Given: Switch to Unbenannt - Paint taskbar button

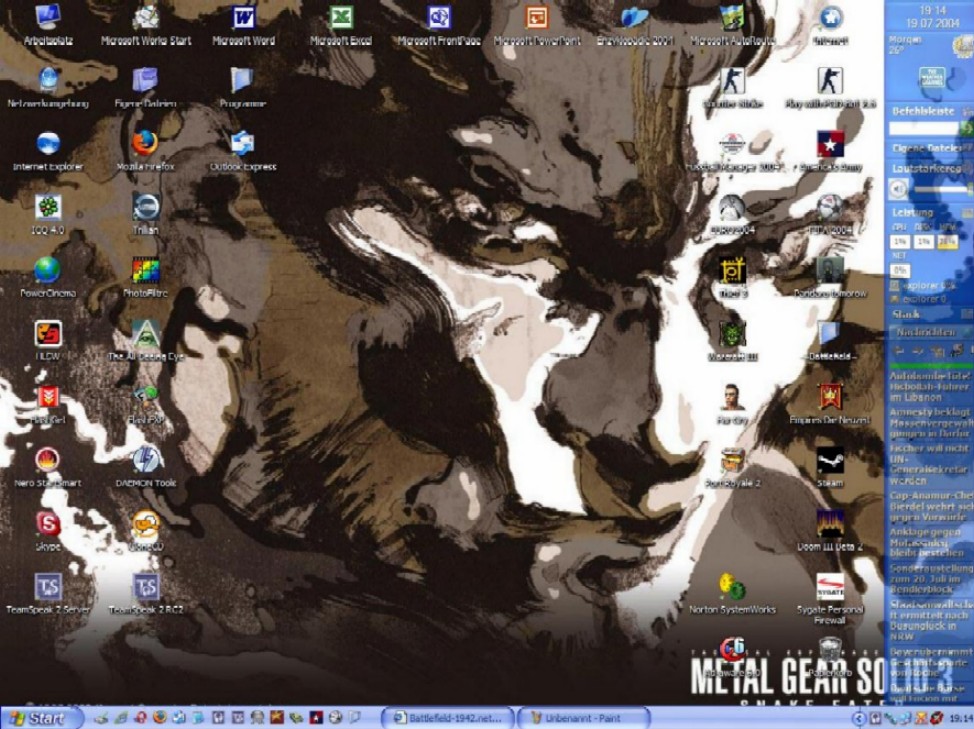Looking at the screenshot, I should (x=583, y=718).
